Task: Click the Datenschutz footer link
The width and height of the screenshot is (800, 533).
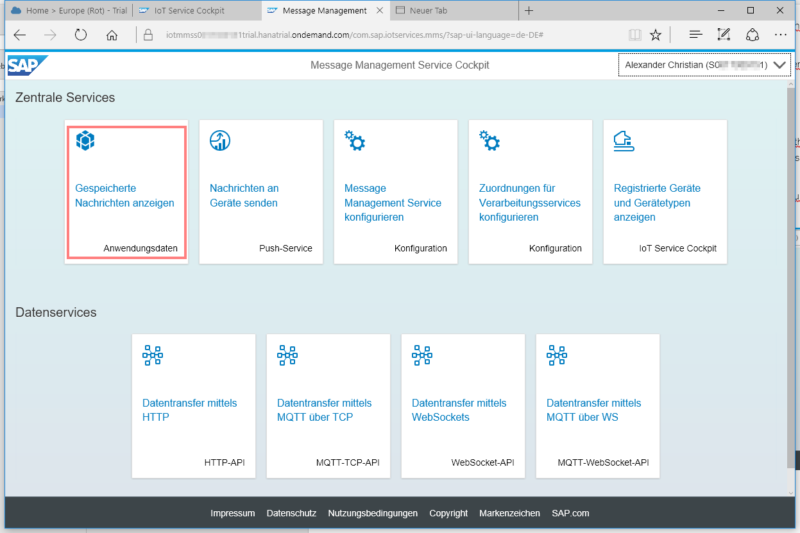Action: (x=291, y=513)
